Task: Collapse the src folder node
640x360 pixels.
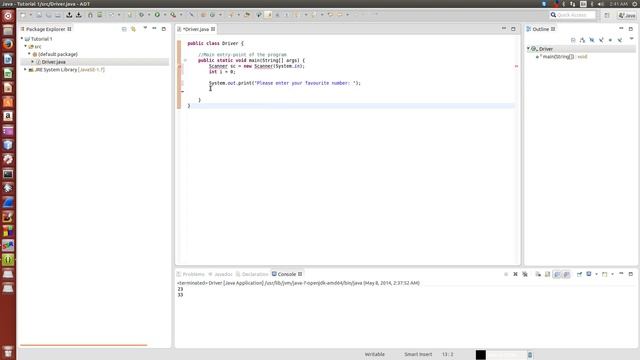Action: point(26,47)
